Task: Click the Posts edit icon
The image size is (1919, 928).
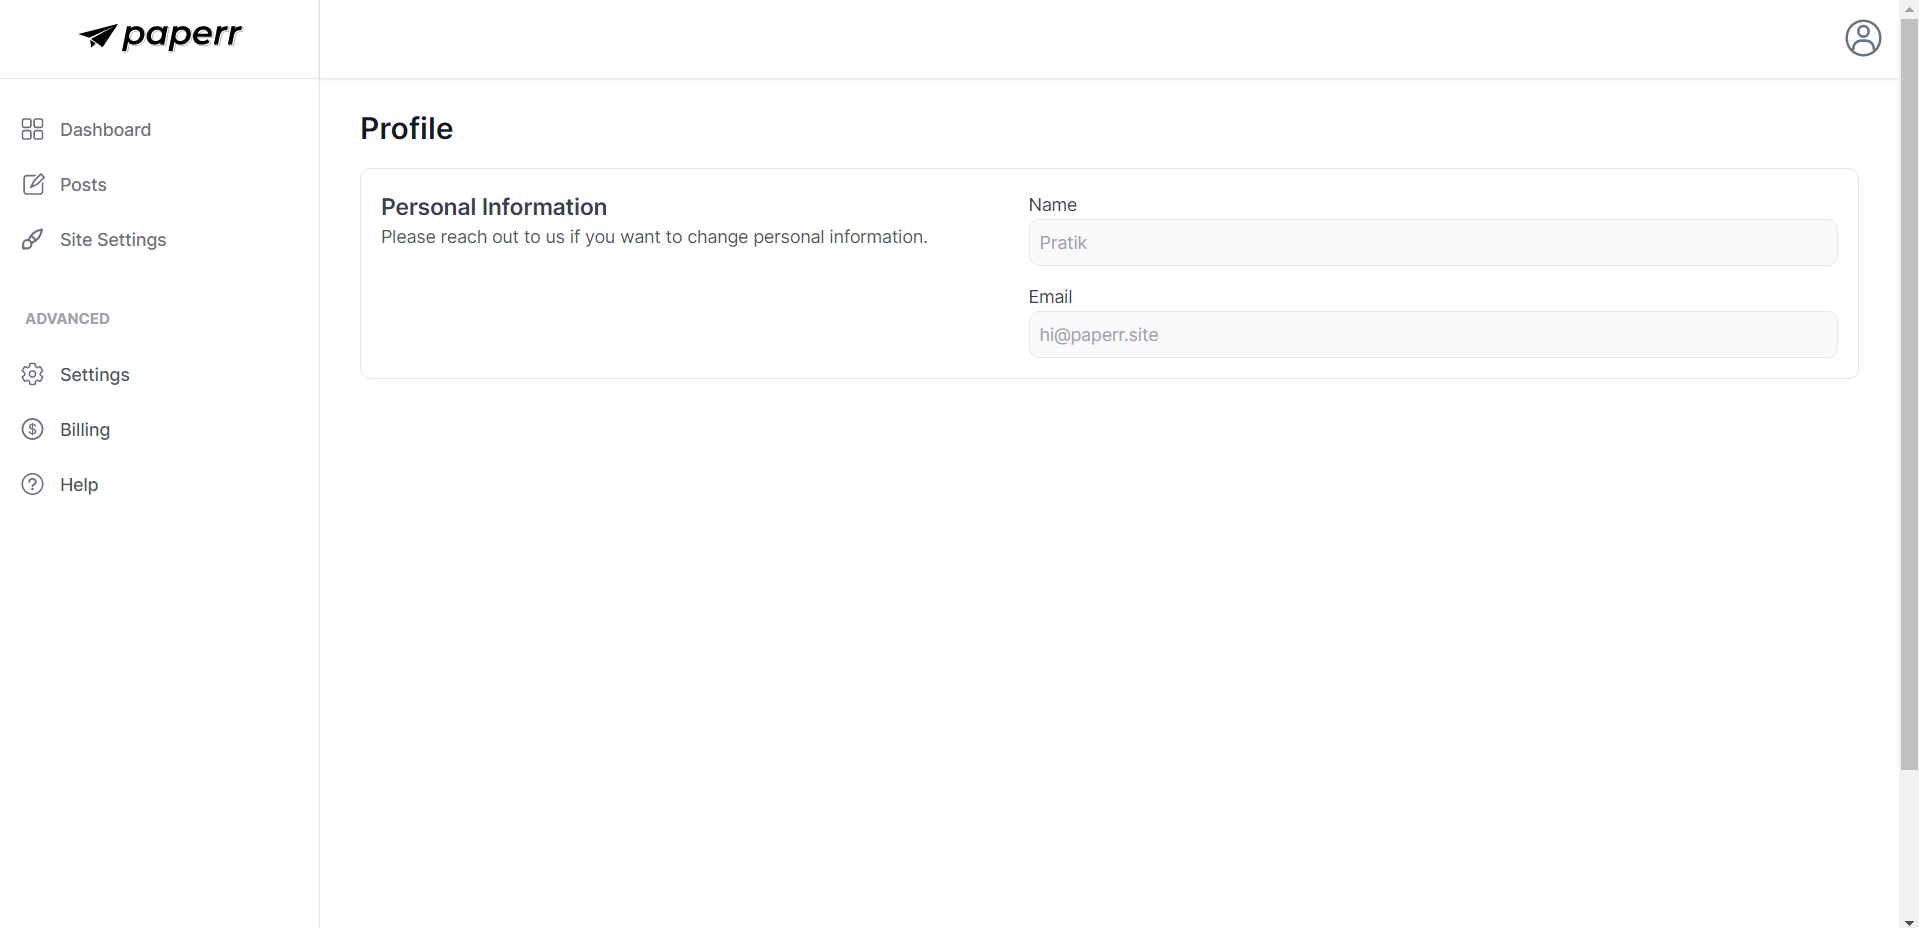Action: click(x=33, y=184)
